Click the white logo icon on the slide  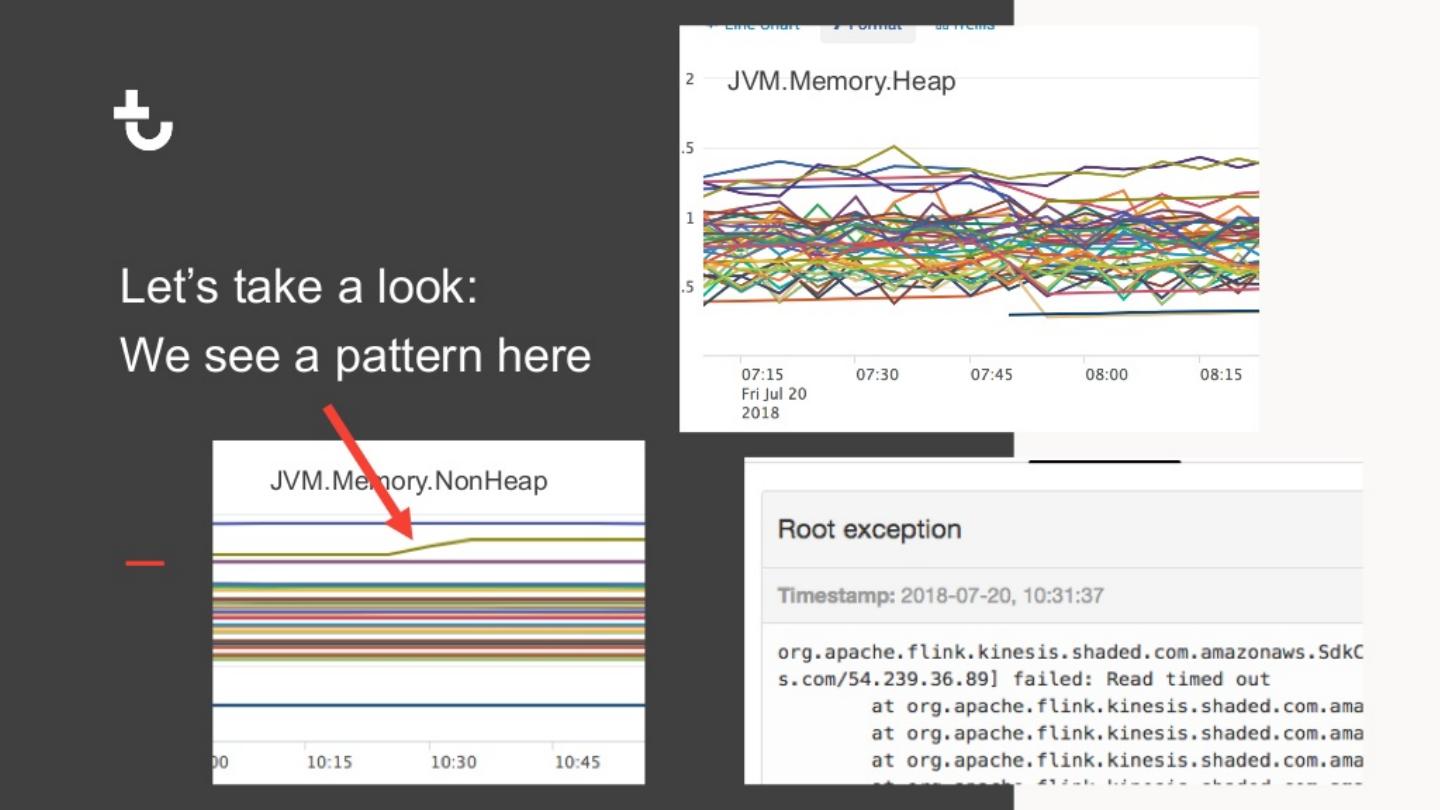coord(143,120)
